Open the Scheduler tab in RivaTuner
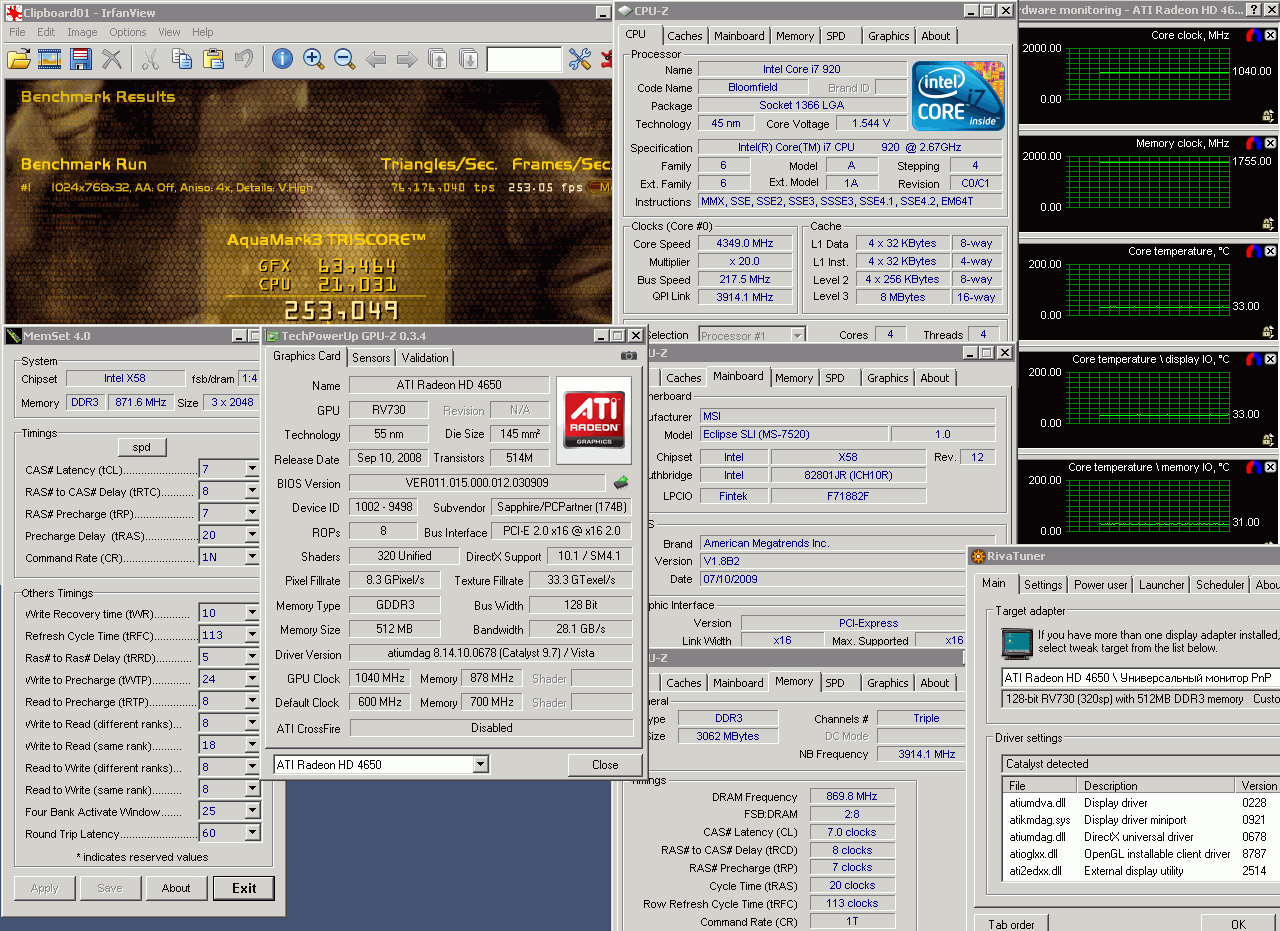This screenshot has height=931, width=1280. pyautogui.click(x=1220, y=585)
